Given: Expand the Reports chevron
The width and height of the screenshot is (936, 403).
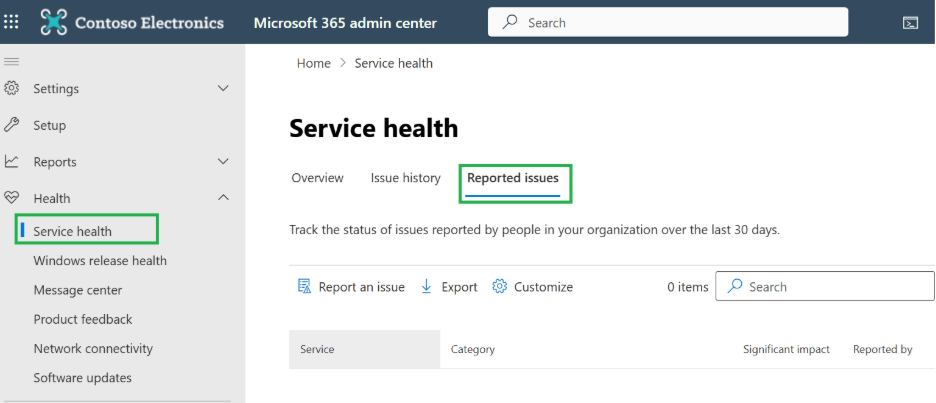Looking at the screenshot, I should tap(223, 161).
